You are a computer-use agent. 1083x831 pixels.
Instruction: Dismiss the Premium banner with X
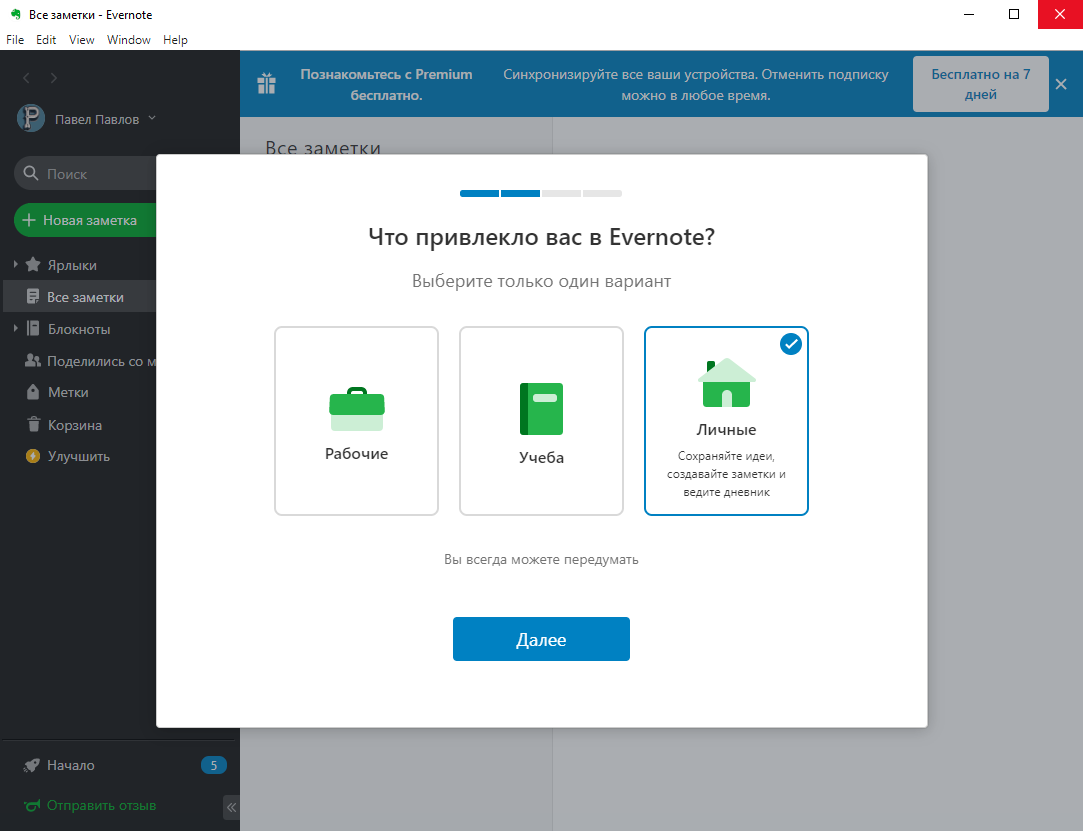point(1061,84)
